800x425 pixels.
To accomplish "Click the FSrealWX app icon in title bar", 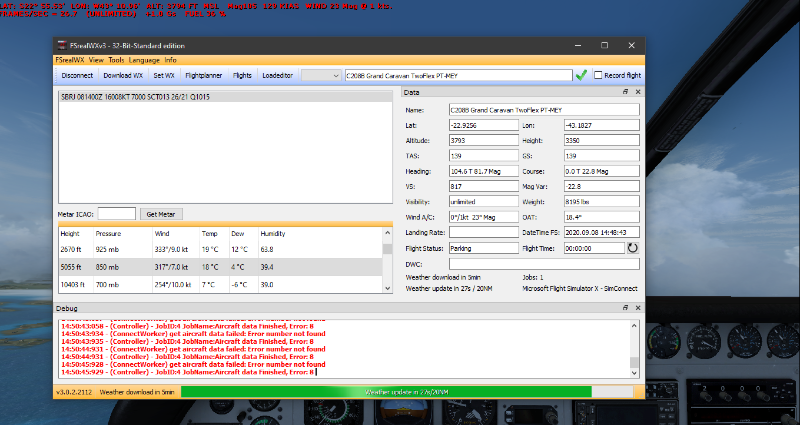I will coord(62,45).
